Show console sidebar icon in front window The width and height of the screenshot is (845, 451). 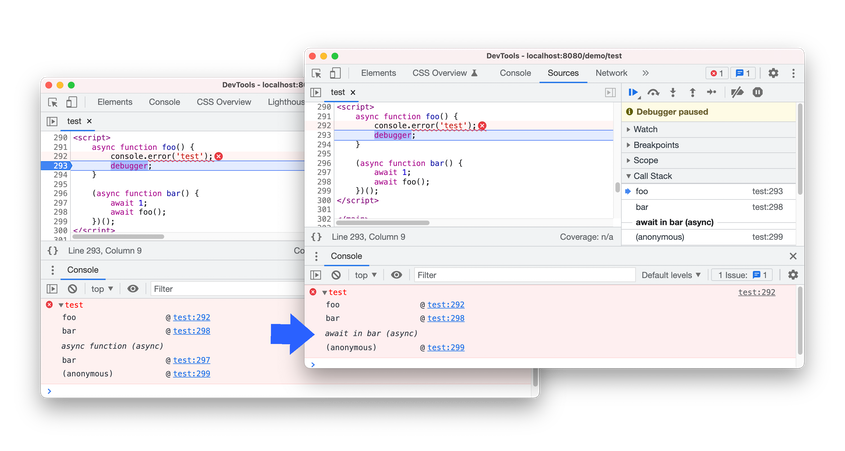coord(316,275)
